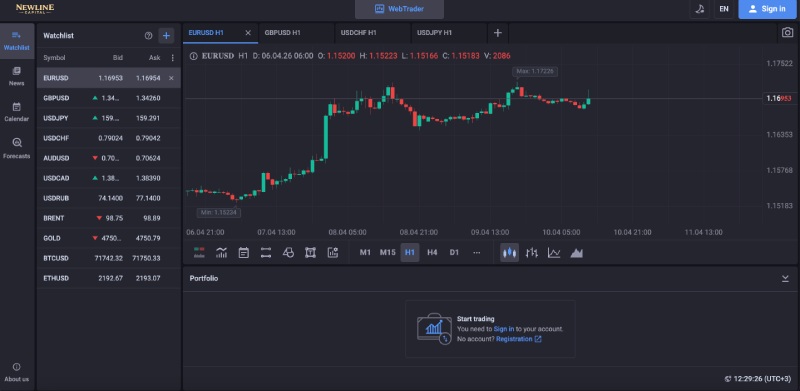
Task: Switch to the GBPUSD H1 tab
Action: pyautogui.click(x=296, y=33)
